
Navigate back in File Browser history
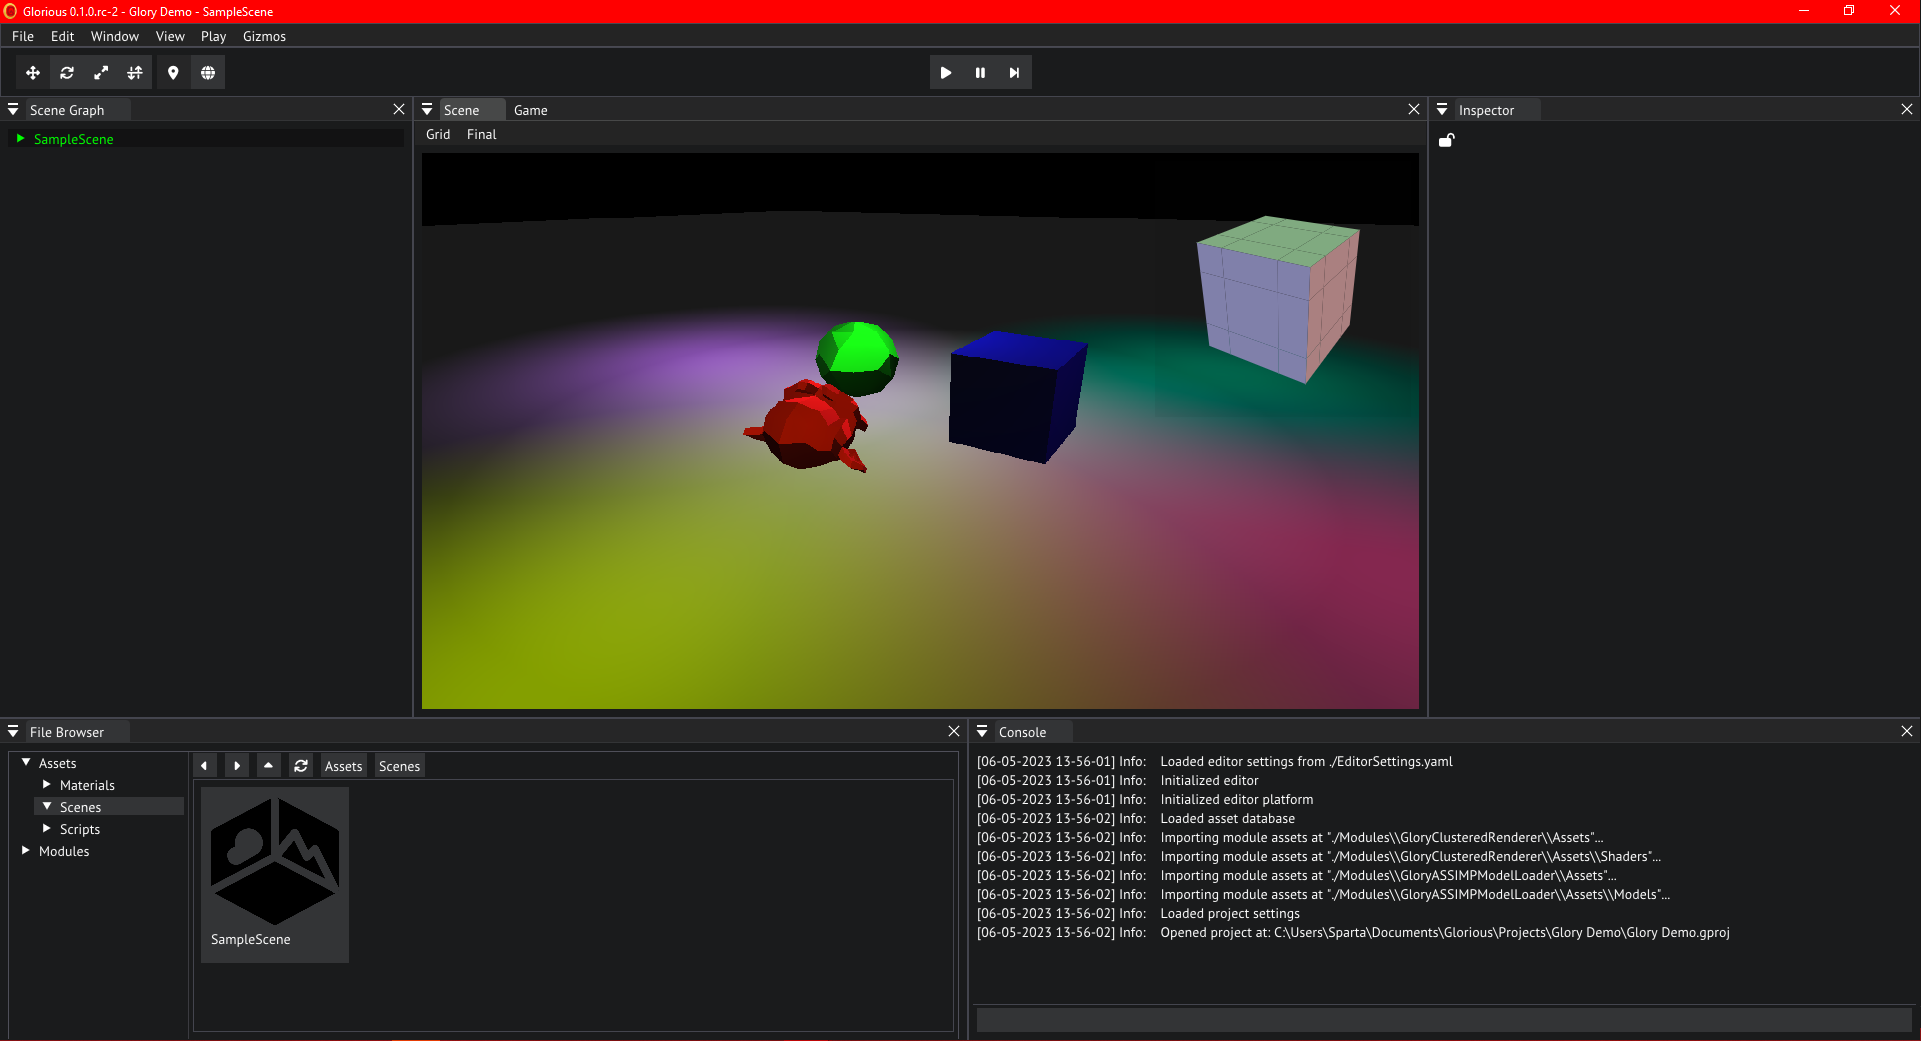coord(204,766)
